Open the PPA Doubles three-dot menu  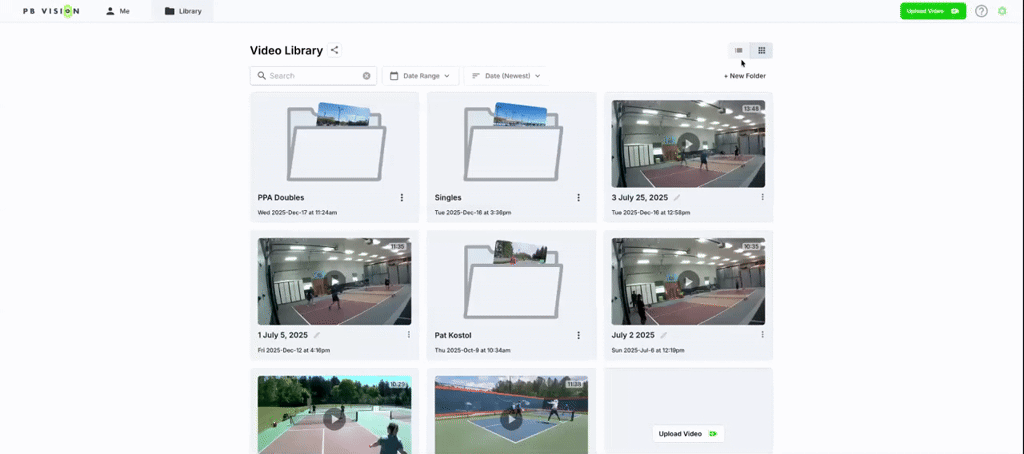(x=402, y=197)
